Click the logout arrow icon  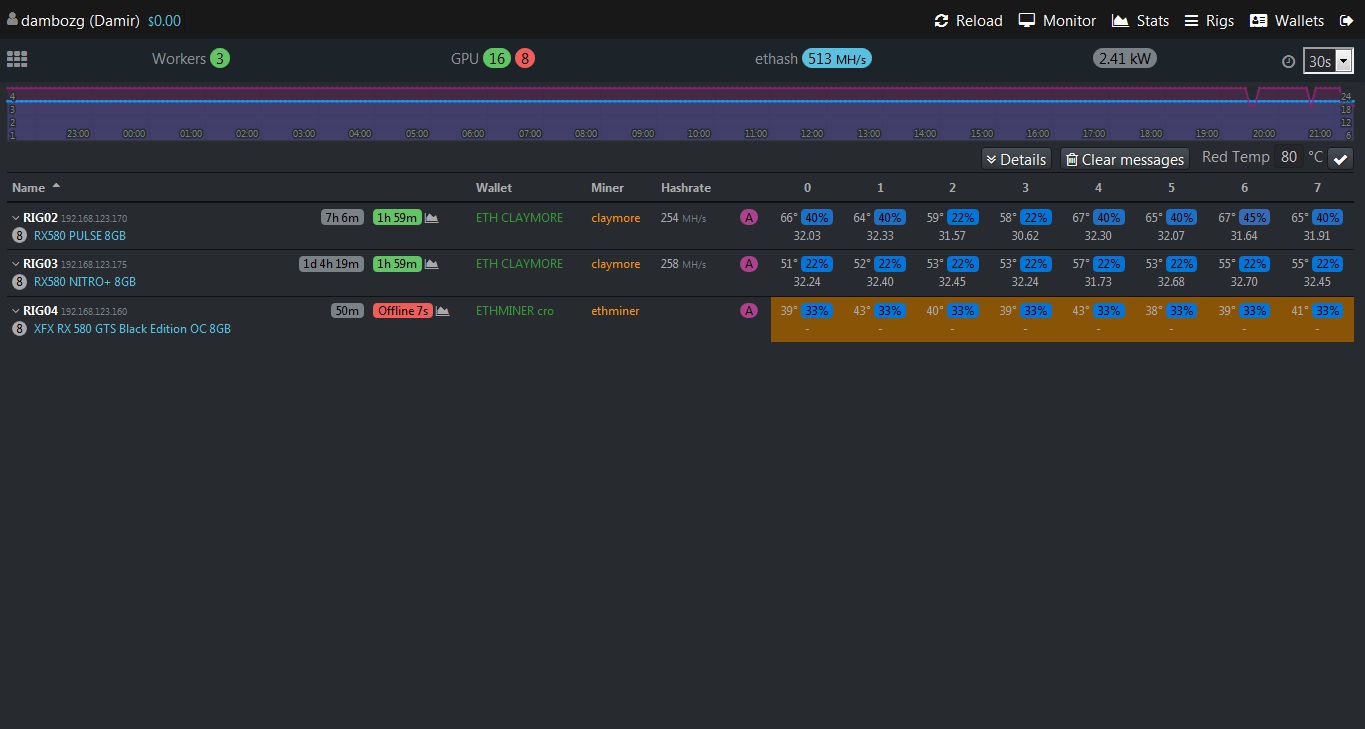pos(1346,21)
